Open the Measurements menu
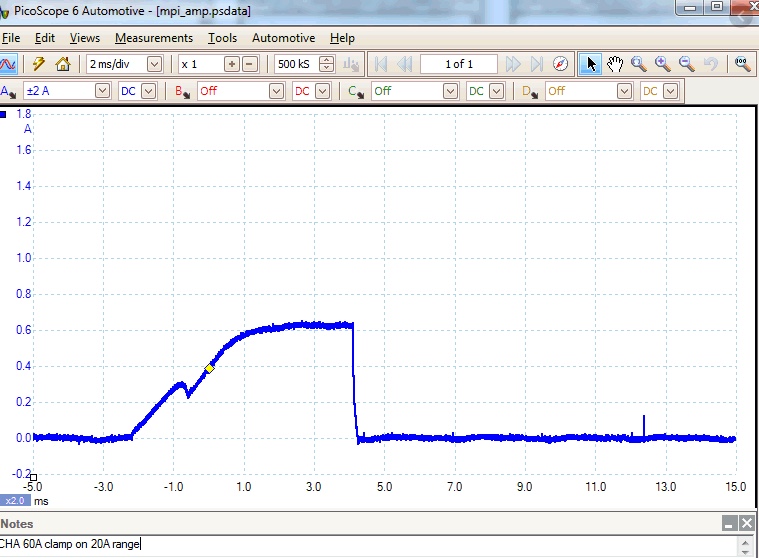 pyautogui.click(x=154, y=38)
